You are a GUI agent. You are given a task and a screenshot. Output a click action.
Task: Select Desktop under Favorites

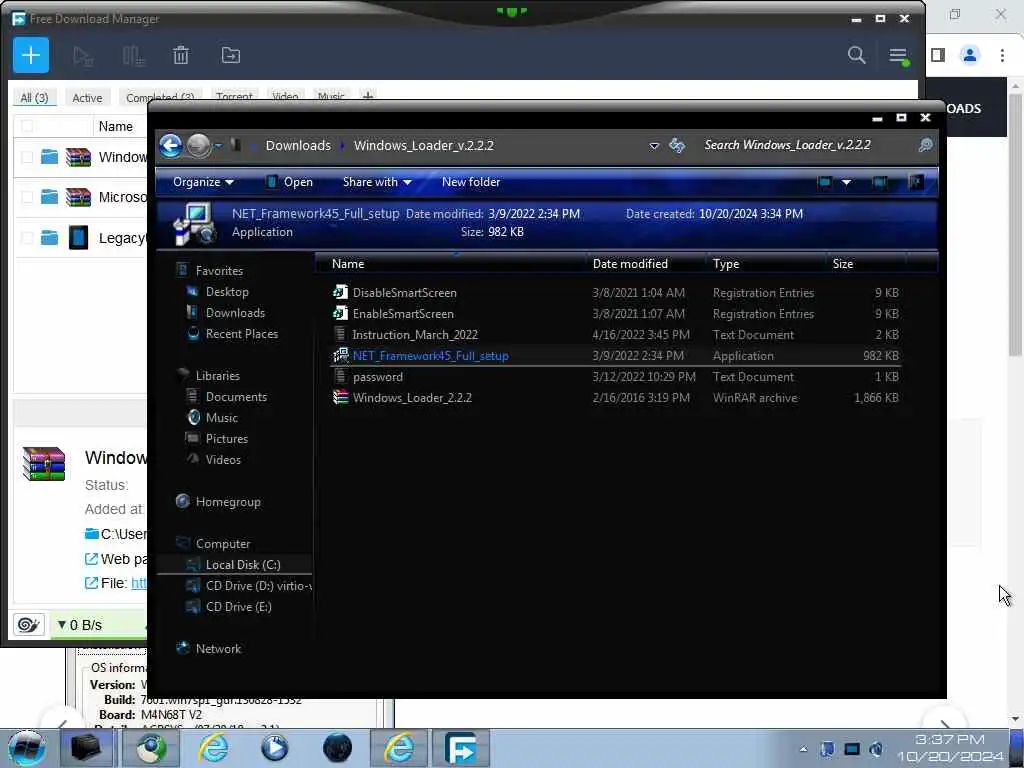227,292
